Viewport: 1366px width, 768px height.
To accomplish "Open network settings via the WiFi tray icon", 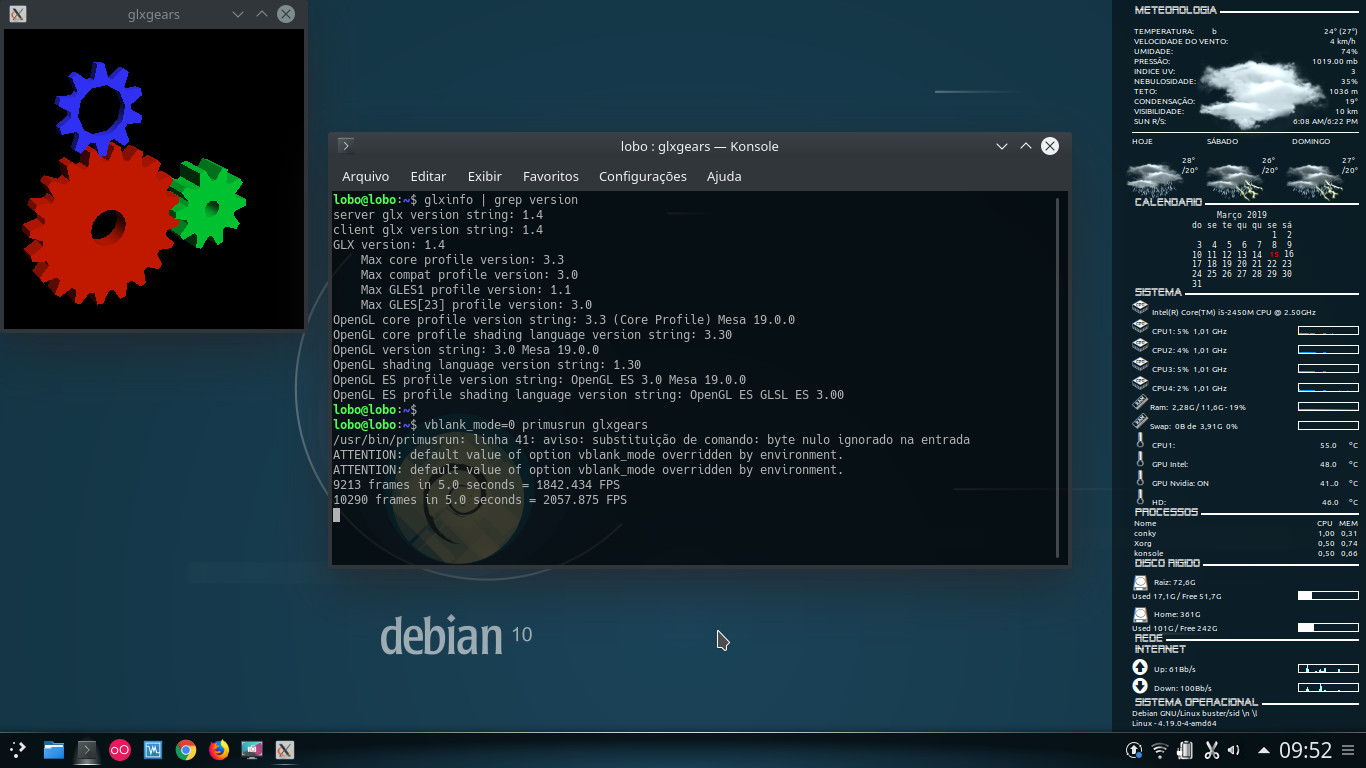I will (1159, 750).
